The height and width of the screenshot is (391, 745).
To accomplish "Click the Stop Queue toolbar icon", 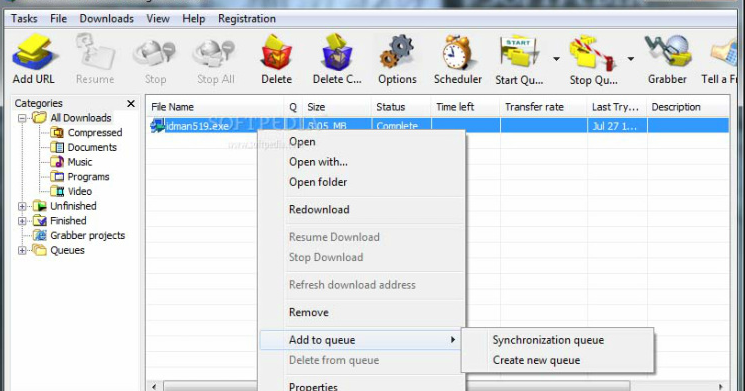I will pos(593,52).
